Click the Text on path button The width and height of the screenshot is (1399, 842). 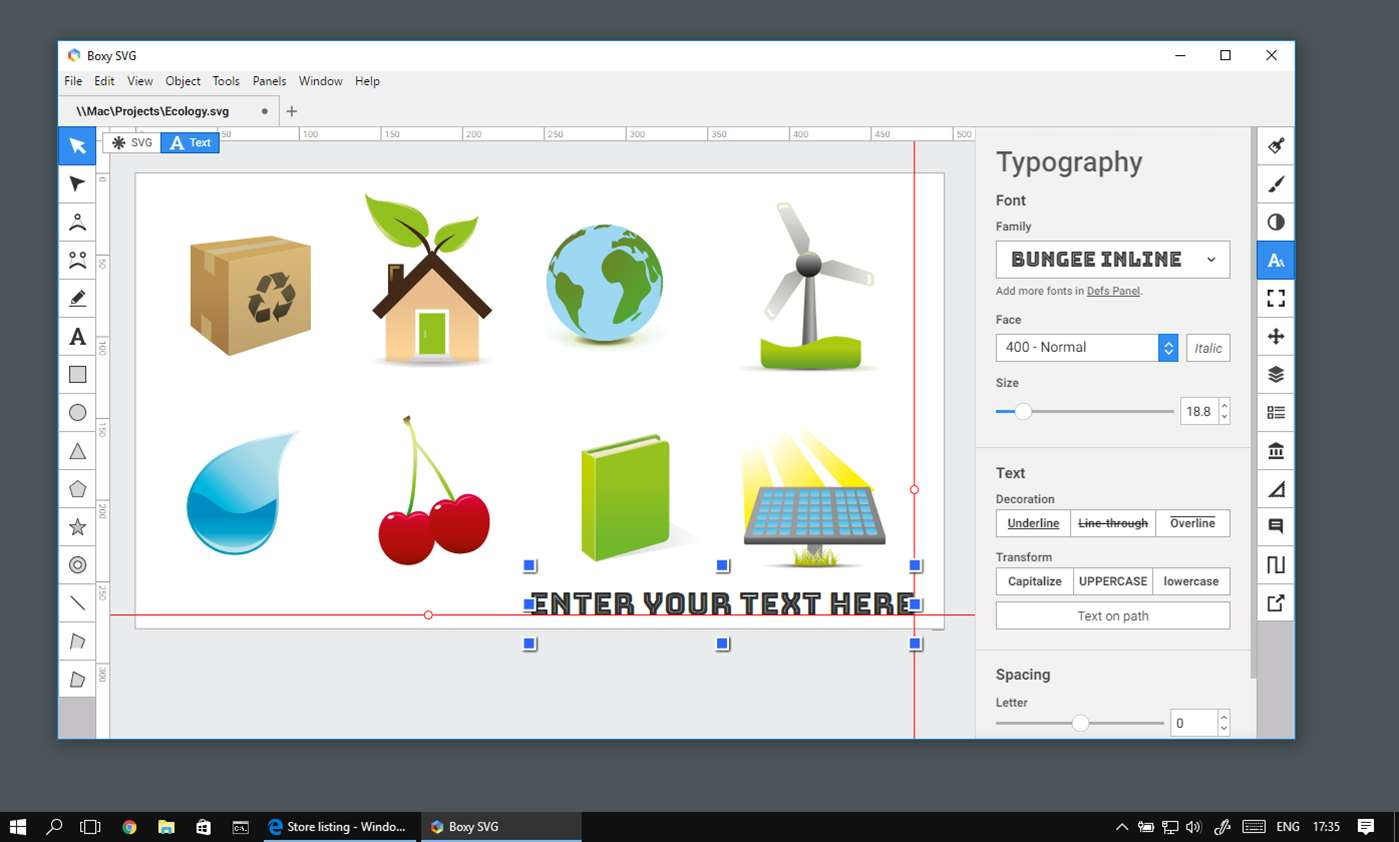click(1112, 616)
